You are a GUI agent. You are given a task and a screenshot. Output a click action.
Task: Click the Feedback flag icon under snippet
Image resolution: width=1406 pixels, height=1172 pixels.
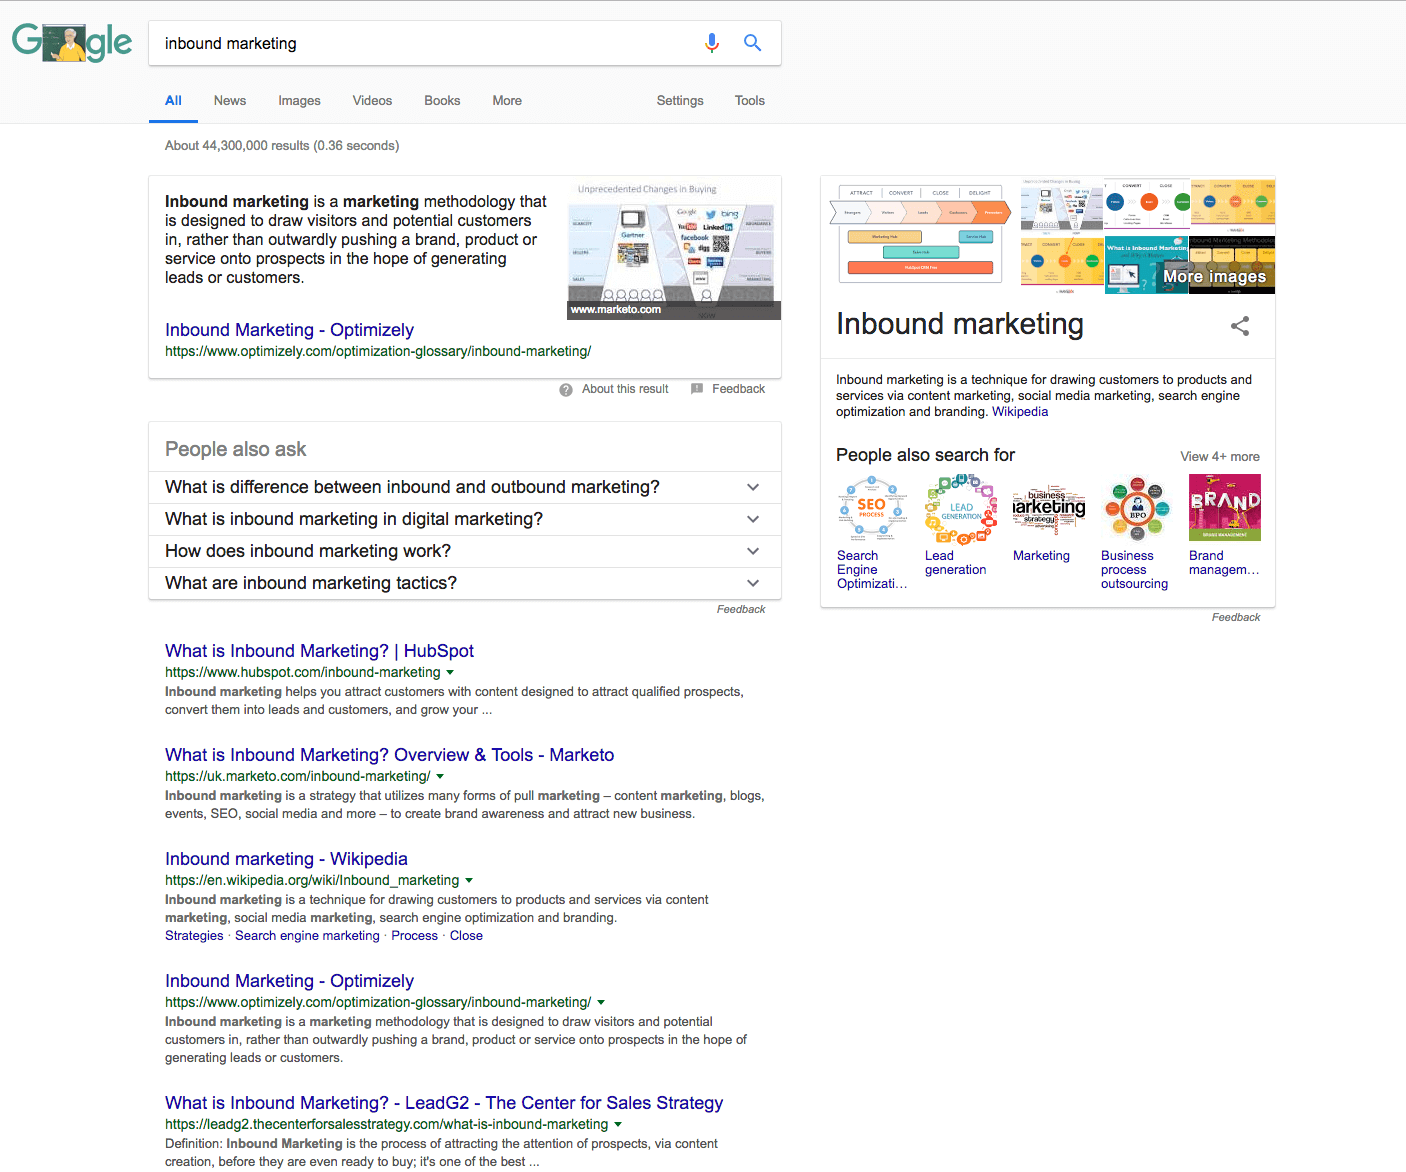[697, 389]
